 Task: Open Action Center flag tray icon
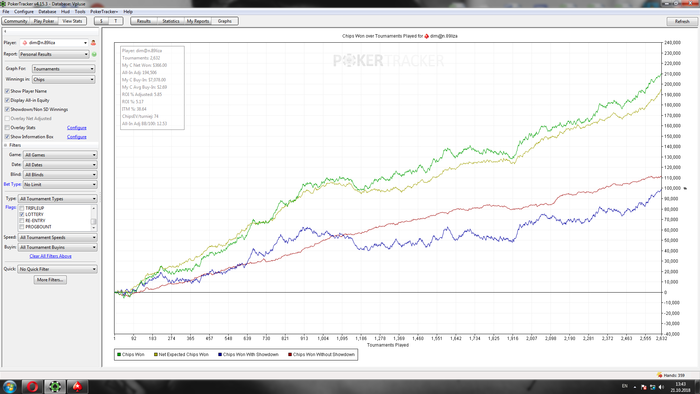coord(644,387)
